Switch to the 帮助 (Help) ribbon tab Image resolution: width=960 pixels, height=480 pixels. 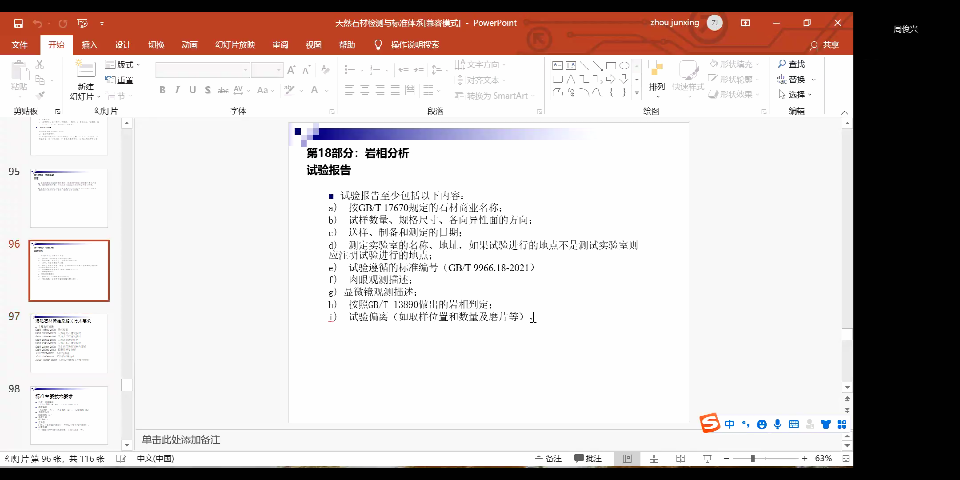[347, 45]
